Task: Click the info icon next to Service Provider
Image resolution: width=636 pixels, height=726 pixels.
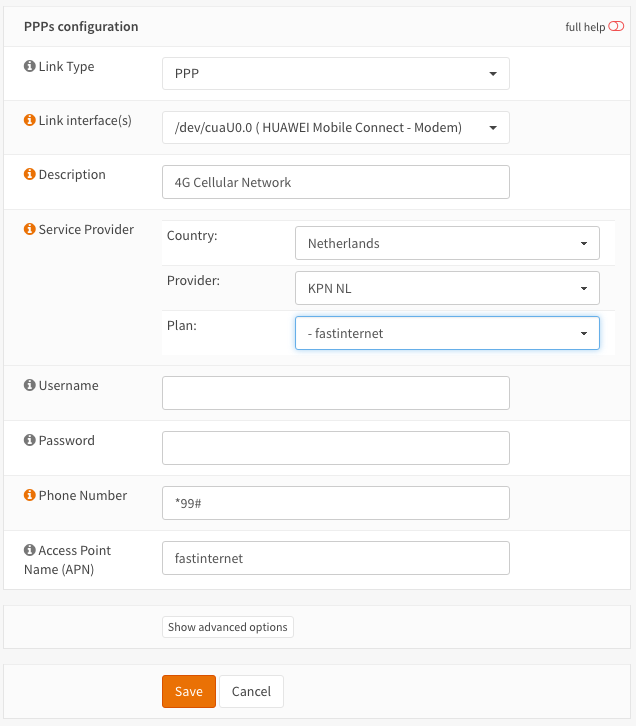Action: click(29, 230)
